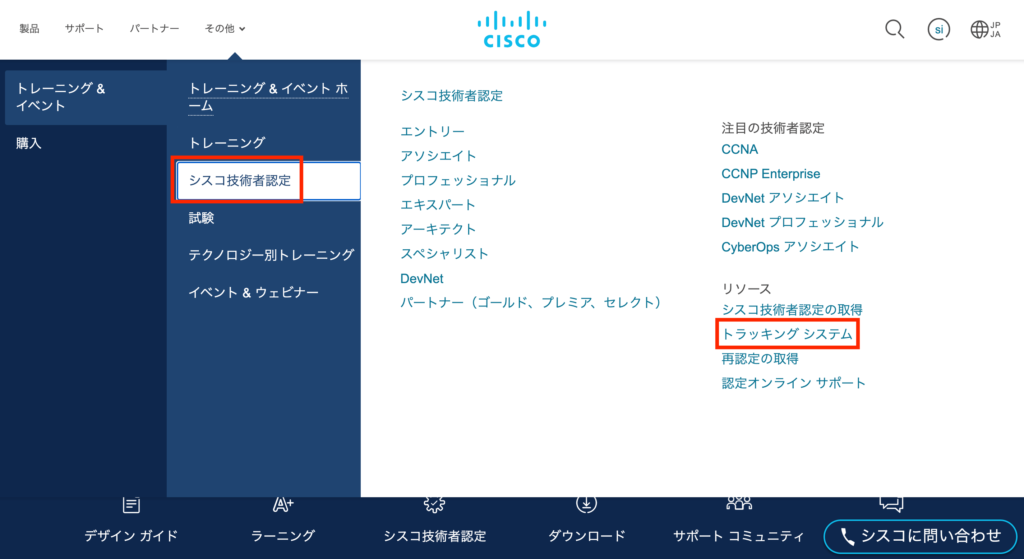Click the デザイン ガイド icon
1024x559 pixels.
(x=131, y=505)
